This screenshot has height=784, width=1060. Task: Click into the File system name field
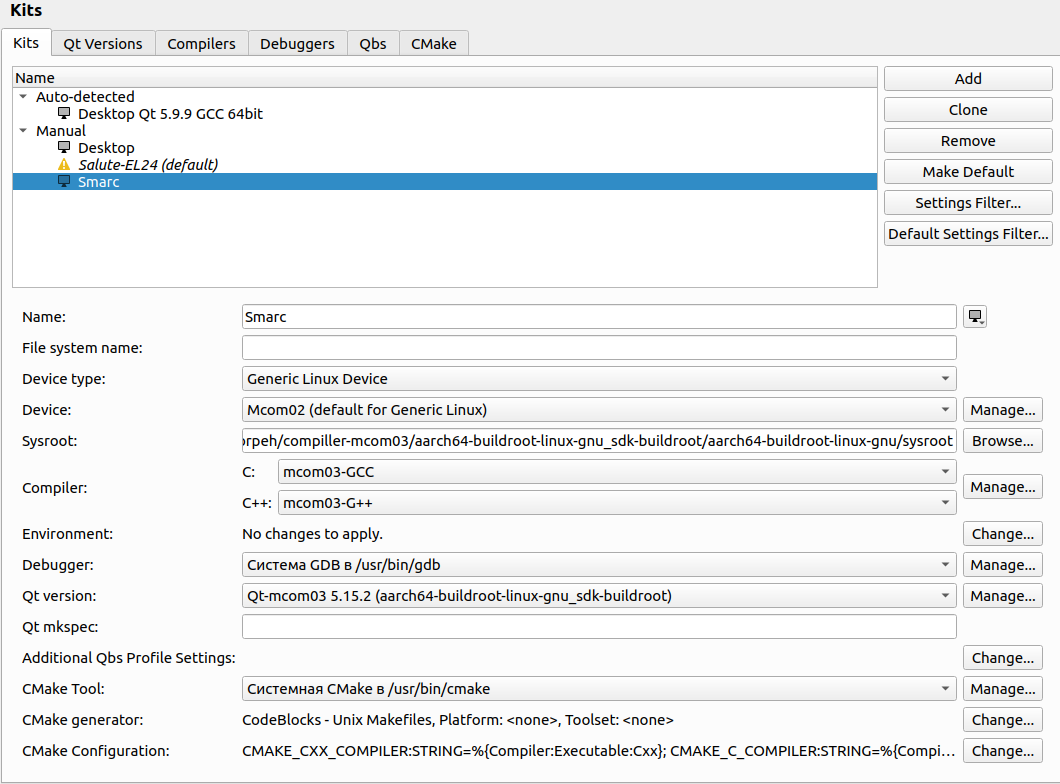(x=598, y=348)
